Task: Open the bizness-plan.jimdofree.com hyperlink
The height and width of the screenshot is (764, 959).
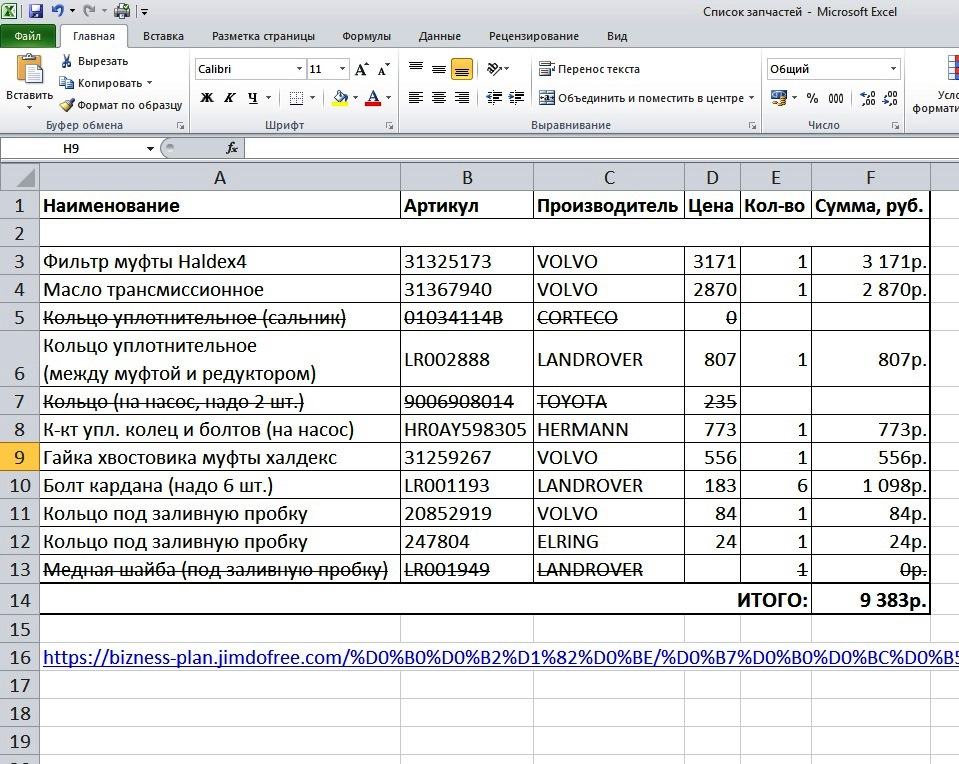Action: pos(500,657)
